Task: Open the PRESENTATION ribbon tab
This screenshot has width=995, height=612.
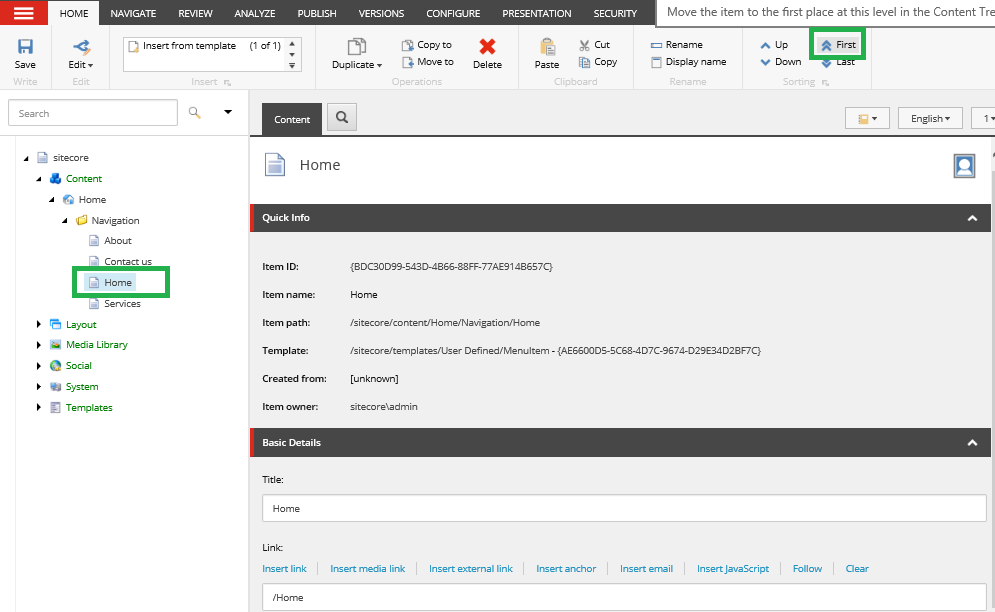Action: (536, 13)
